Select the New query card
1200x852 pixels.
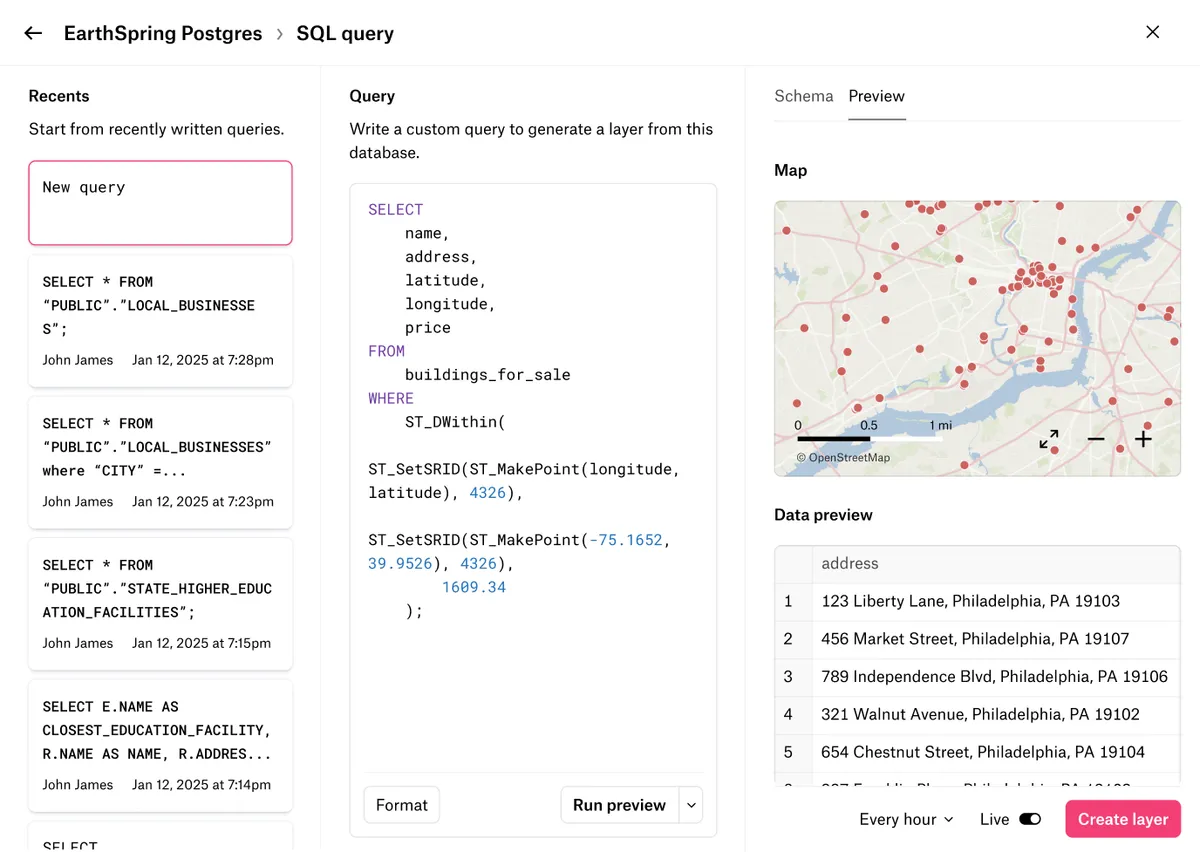click(160, 203)
